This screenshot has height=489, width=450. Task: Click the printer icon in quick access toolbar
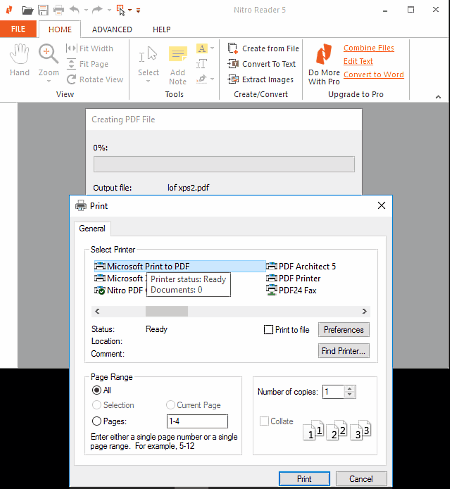click(59, 10)
